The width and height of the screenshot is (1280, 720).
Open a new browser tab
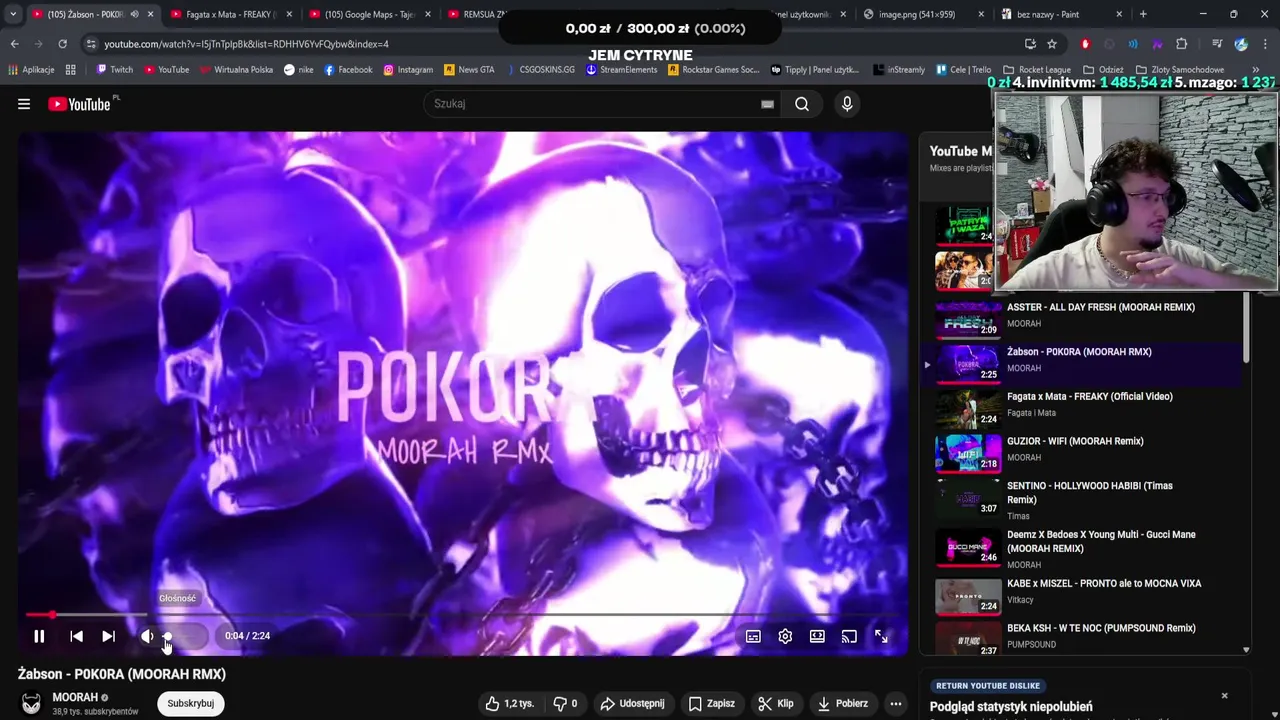click(1143, 14)
